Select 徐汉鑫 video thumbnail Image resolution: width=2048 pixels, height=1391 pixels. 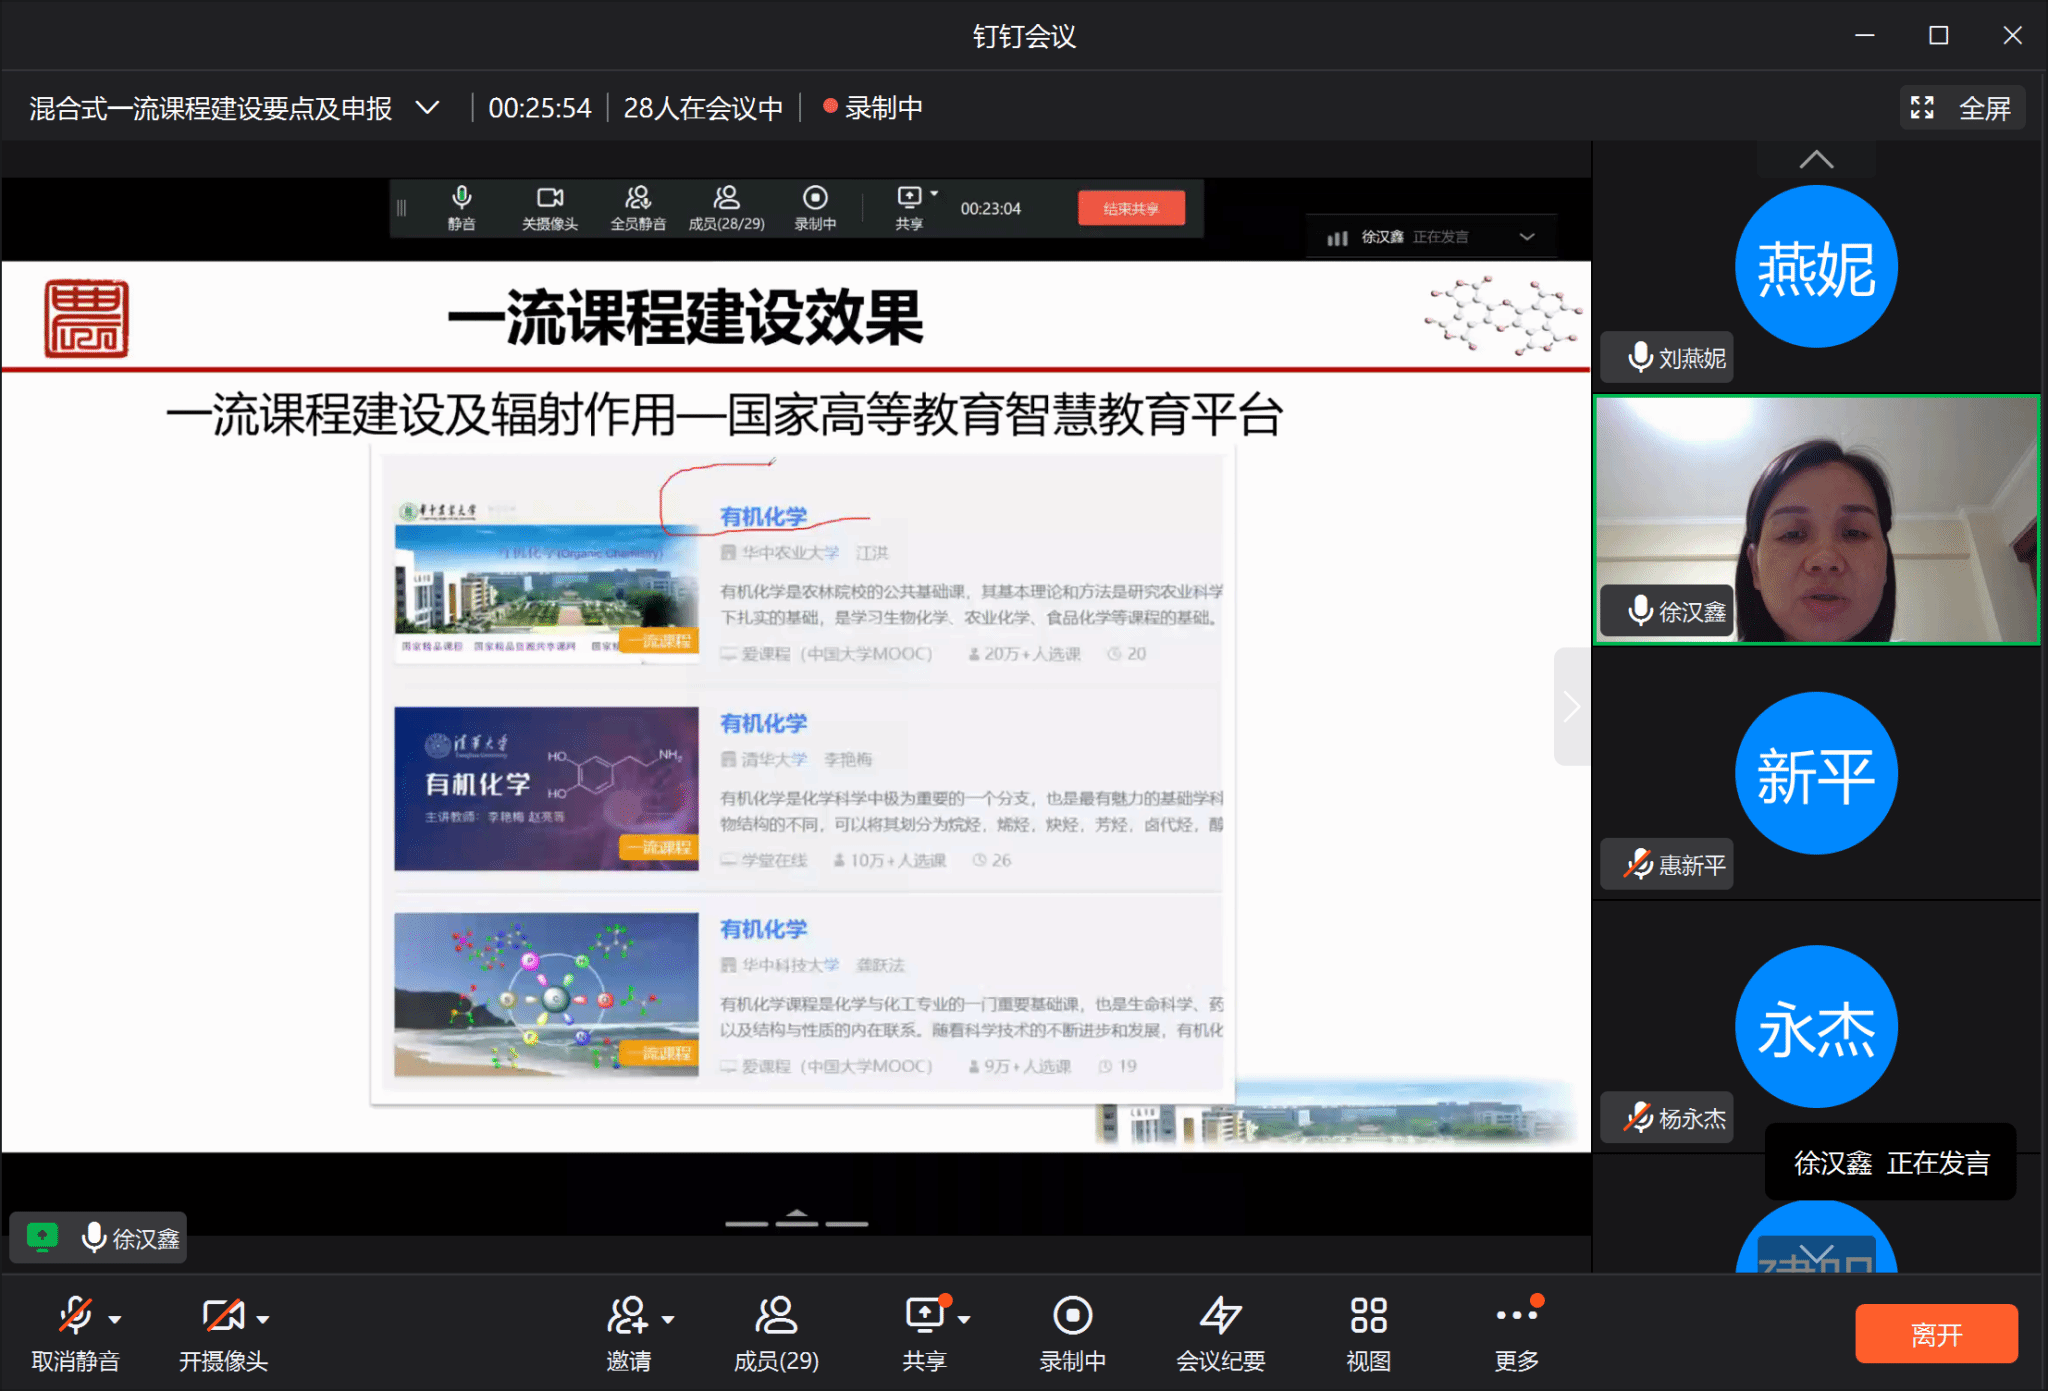click(x=1816, y=520)
